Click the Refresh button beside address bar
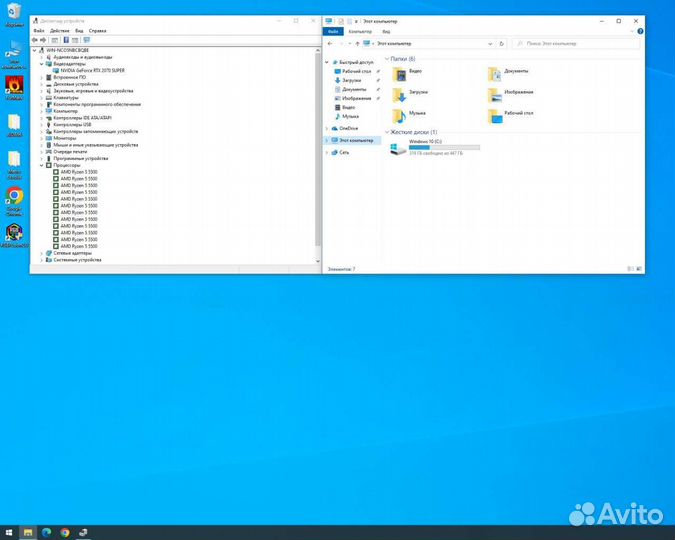Screen dimensions: 675x540 (x=502, y=43)
